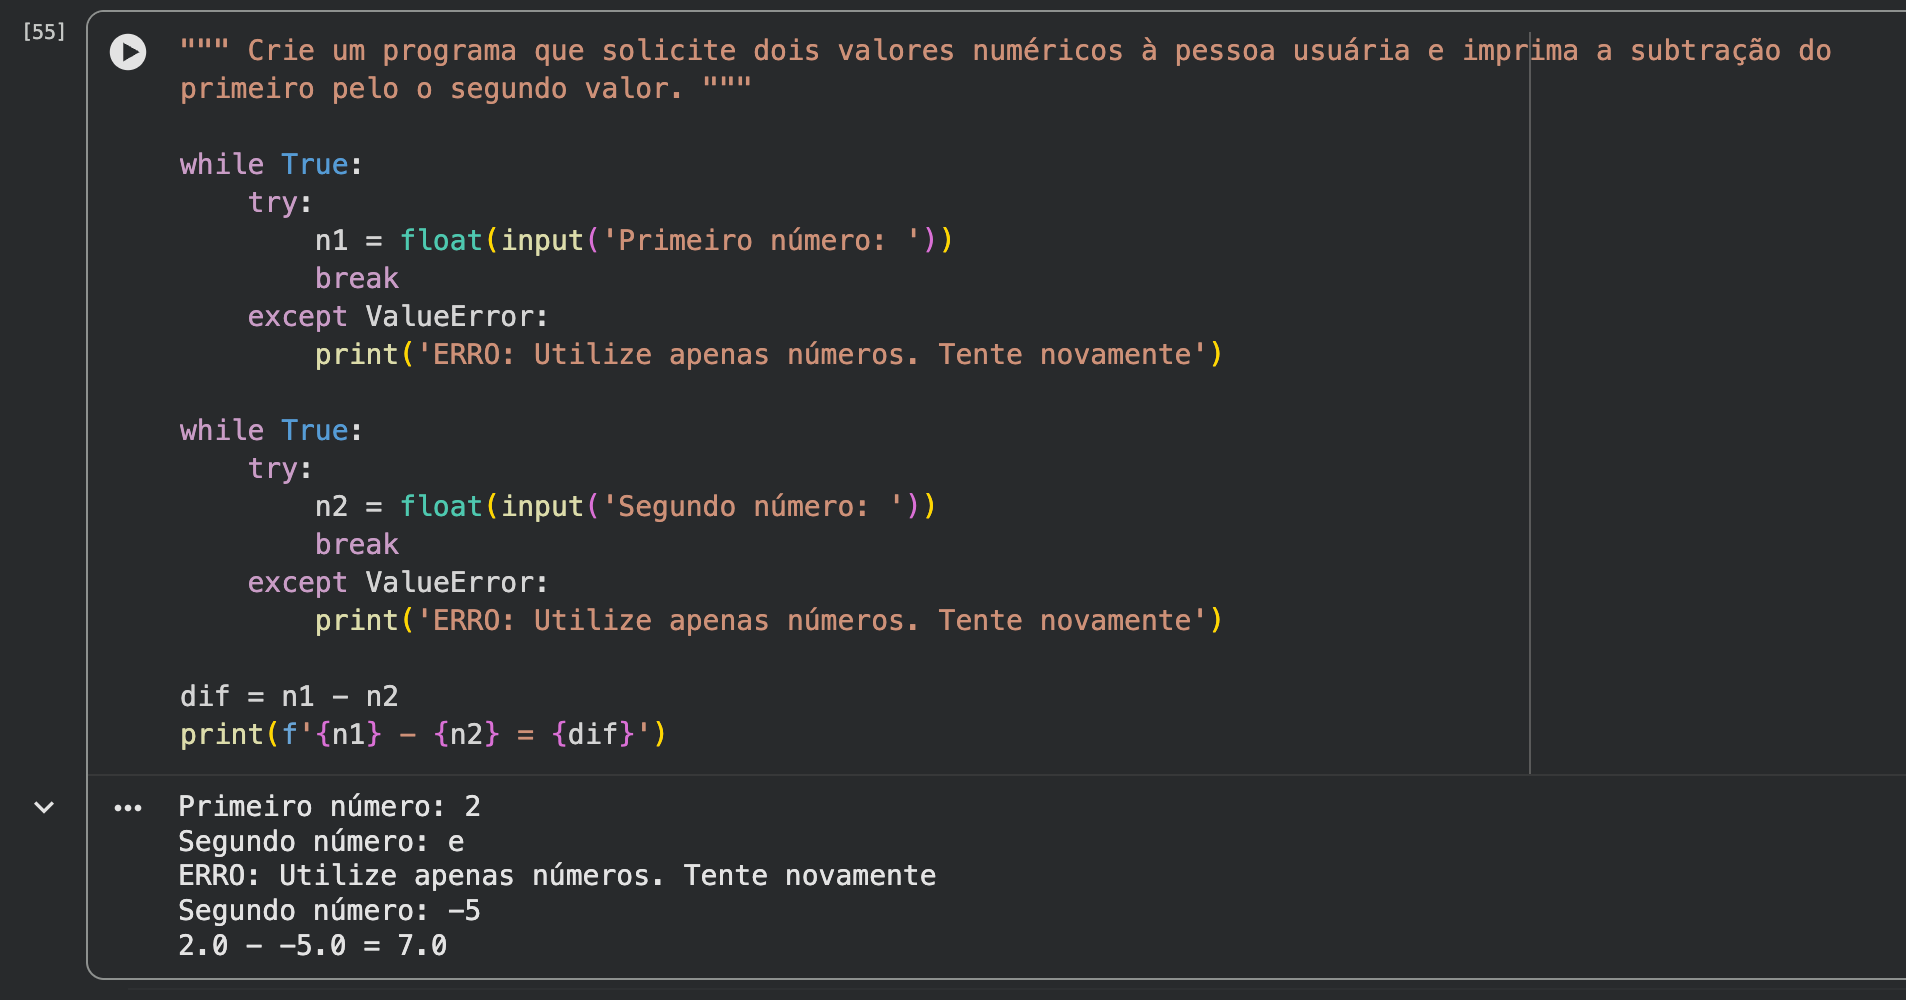Click the line 'n1 = float(input('Primeiro número: '))'
The height and width of the screenshot is (1000, 1906).
634,241
